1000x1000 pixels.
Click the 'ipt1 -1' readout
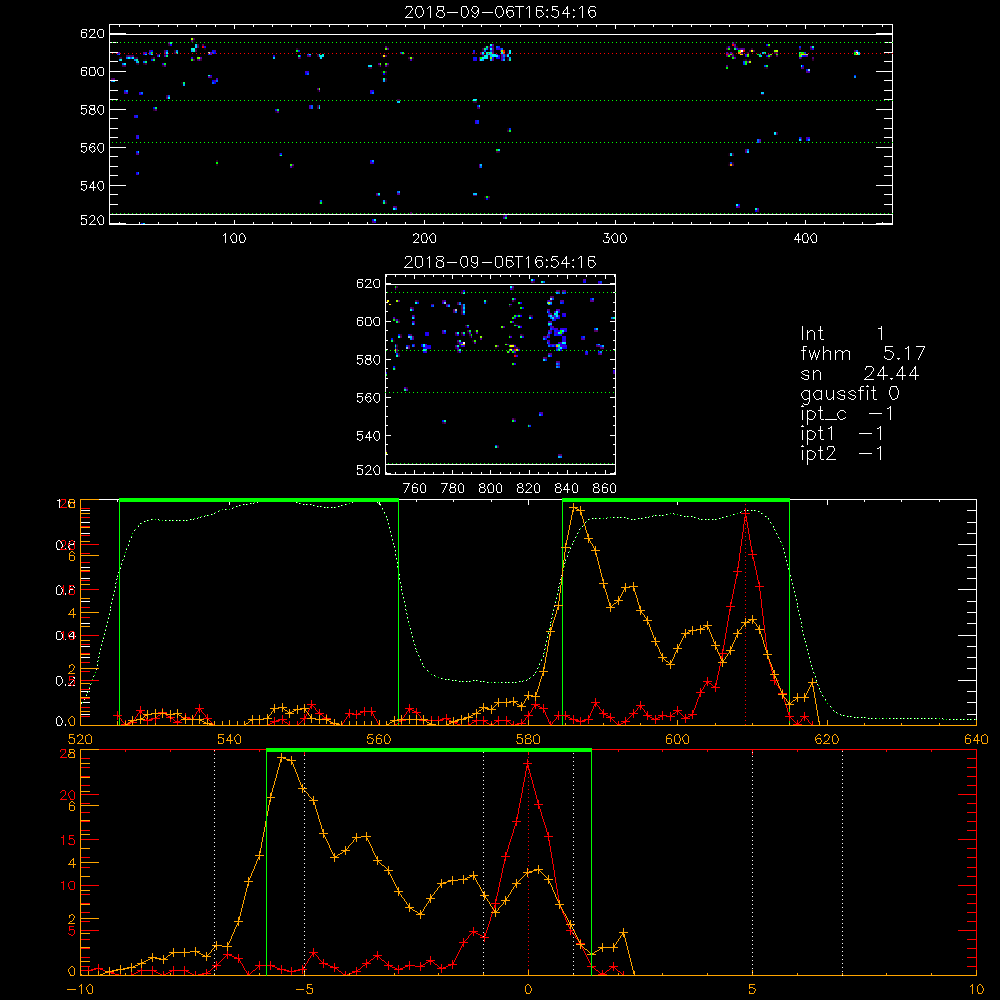click(x=842, y=434)
